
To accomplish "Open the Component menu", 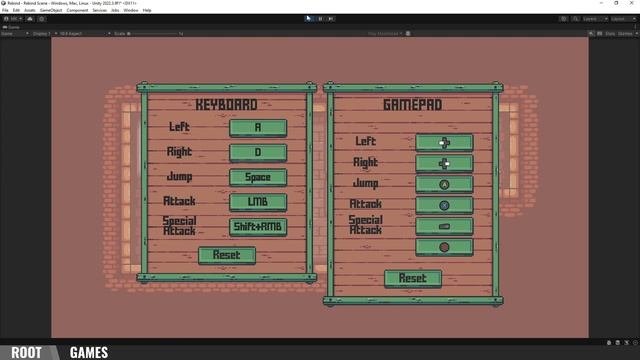I will coord(77,10).
